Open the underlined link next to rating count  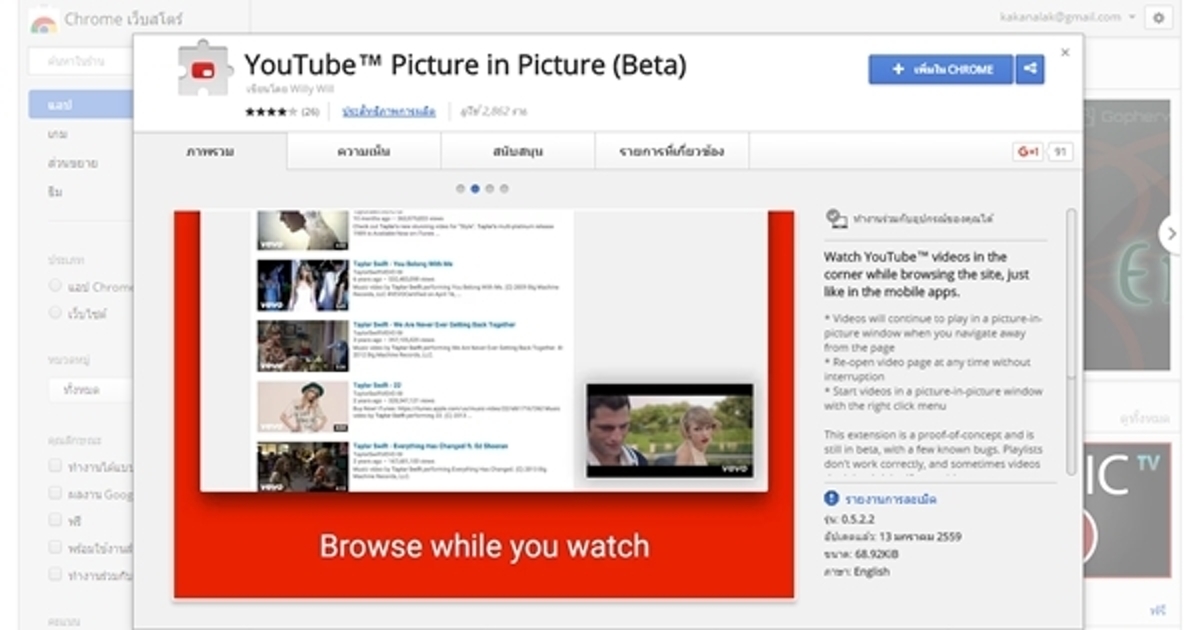pyautogui.click(x=389, y=111)
